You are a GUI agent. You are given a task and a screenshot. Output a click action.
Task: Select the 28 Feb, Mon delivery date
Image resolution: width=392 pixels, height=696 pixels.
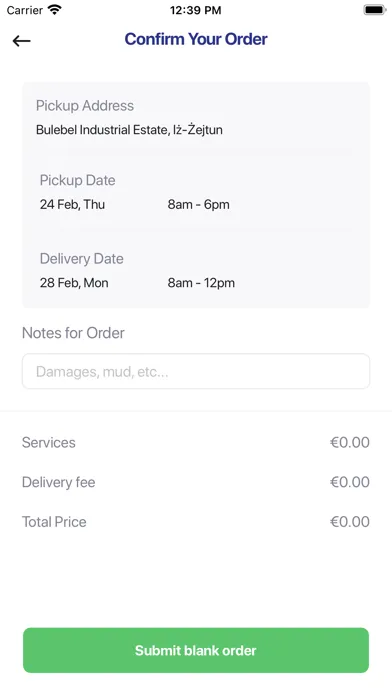[74, 283]
